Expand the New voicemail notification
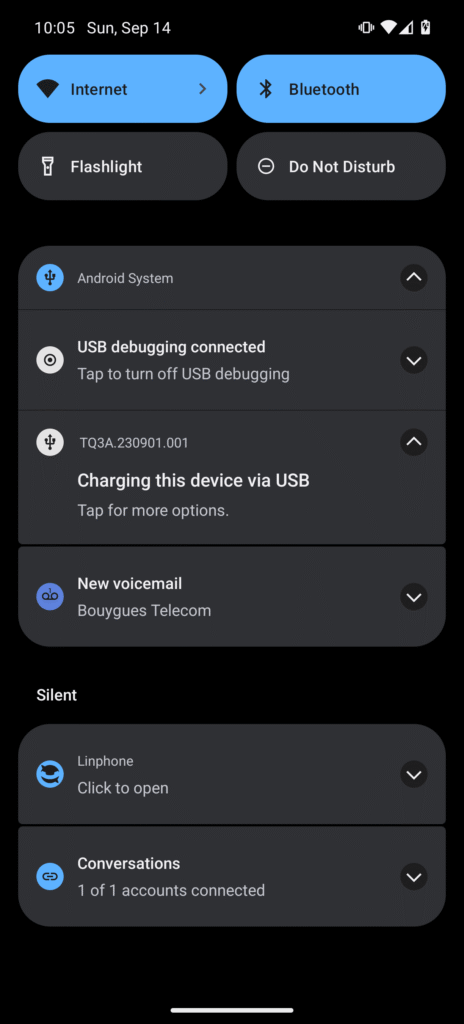 click(x=414, y=596)
